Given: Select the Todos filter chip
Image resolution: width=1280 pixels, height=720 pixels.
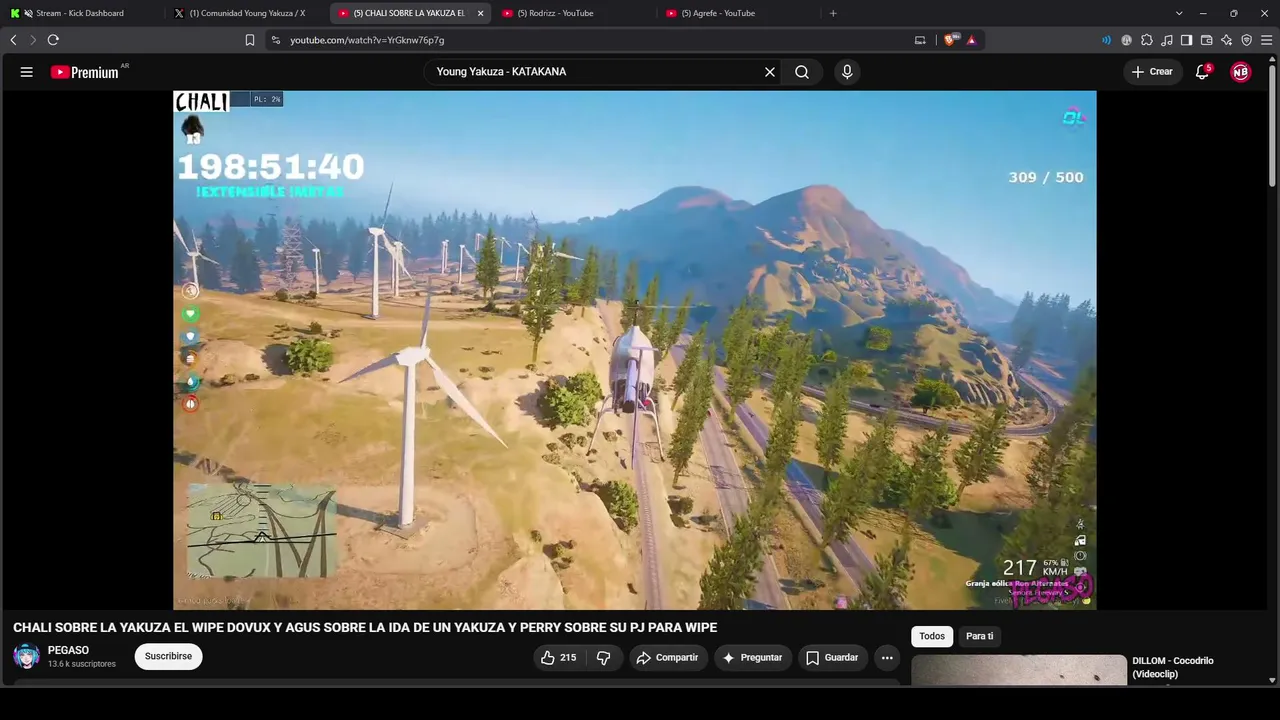Looking at the screenshot, I should click(x=932, y=636).
